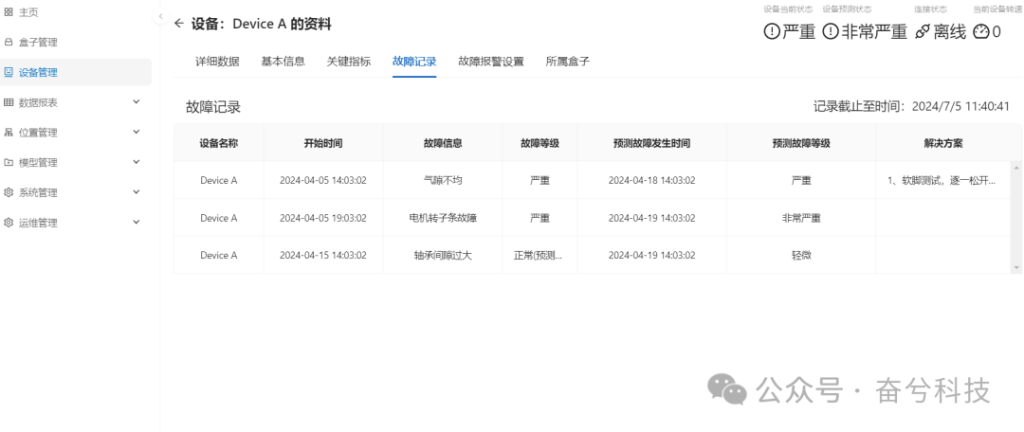Viewport: 1024px width, 432px height.
Task: Open 设备管理 in the sidebar
Action: [x=38, y=72]
